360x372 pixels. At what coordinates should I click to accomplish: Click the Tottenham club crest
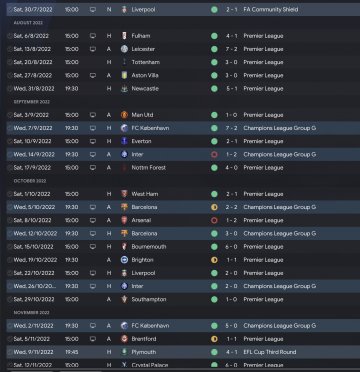click(124, 62)
